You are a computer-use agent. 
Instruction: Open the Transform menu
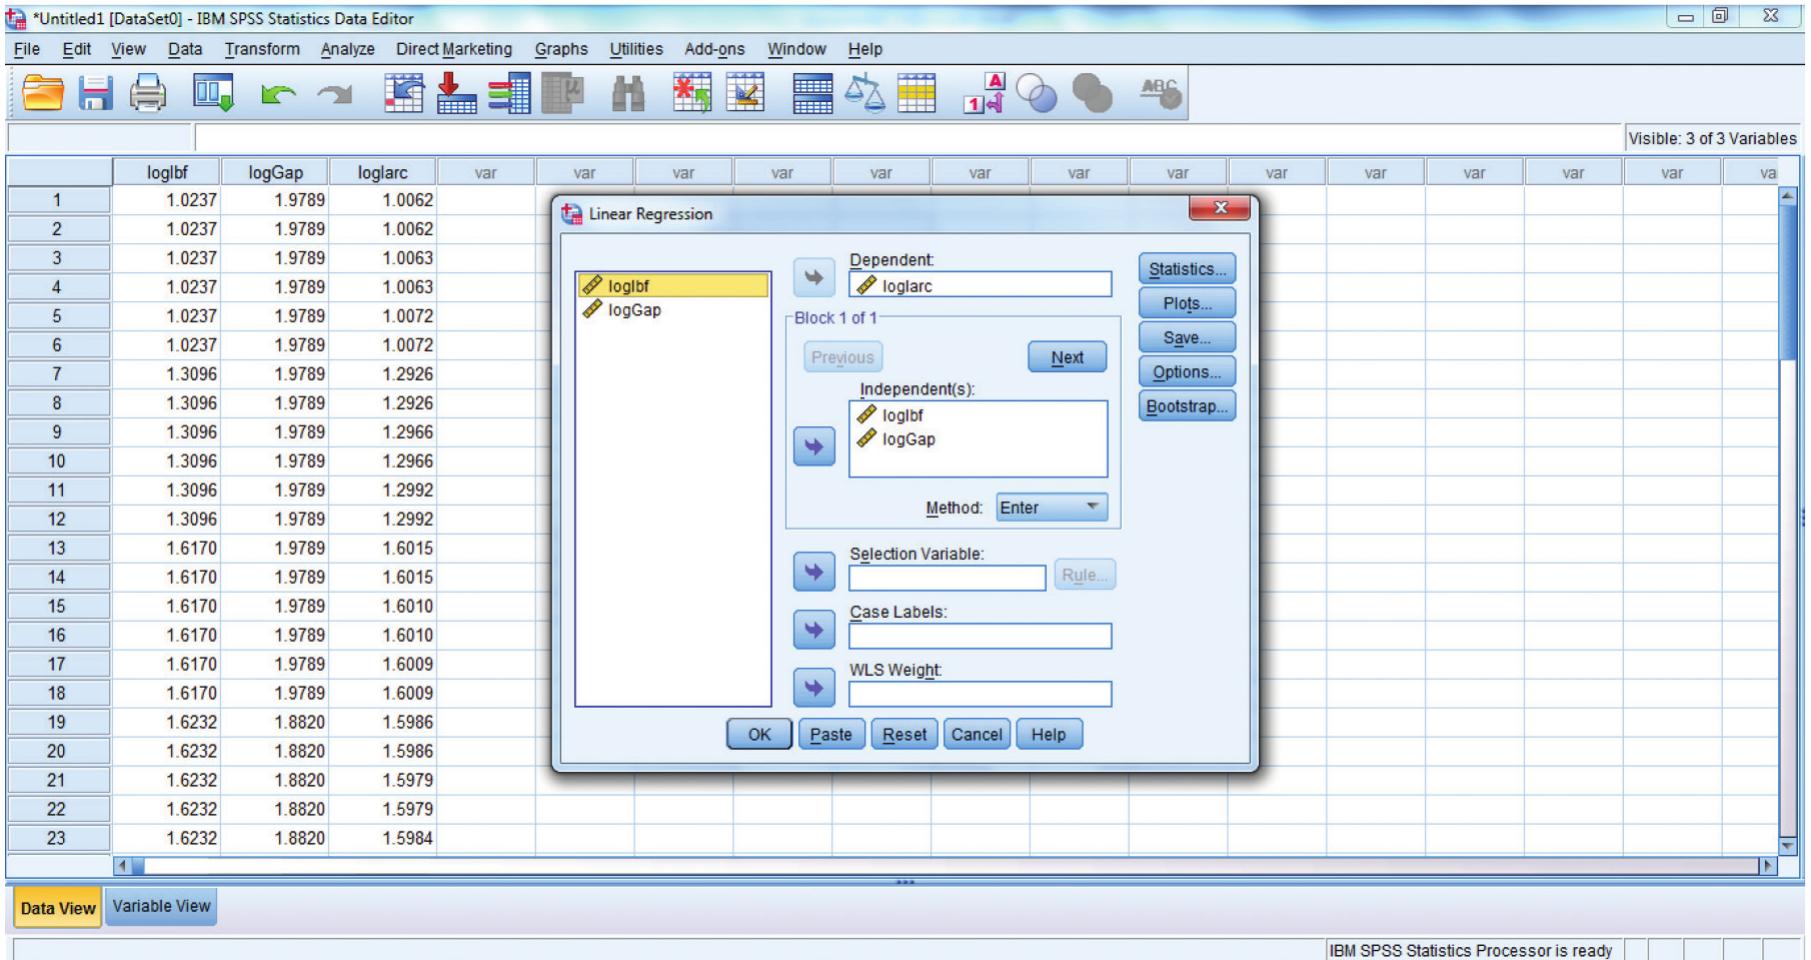261,49
